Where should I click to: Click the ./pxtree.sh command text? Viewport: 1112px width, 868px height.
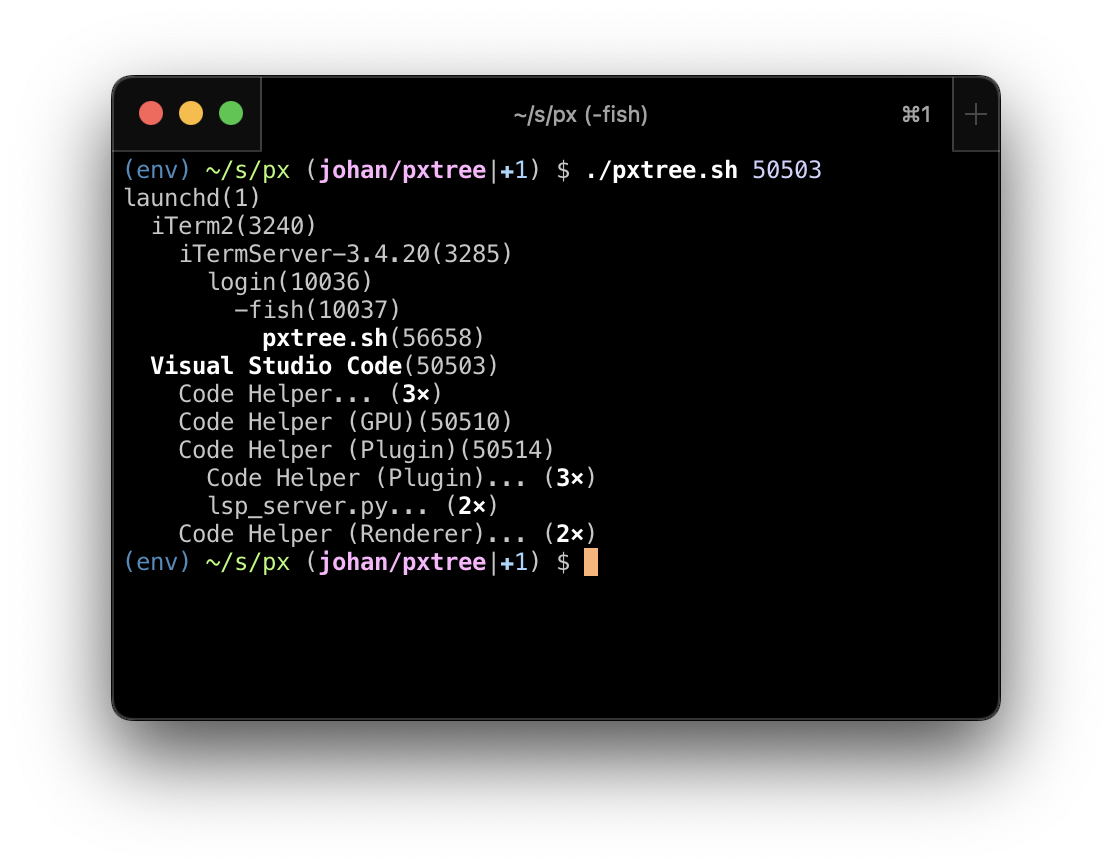(x=661, y=170)
